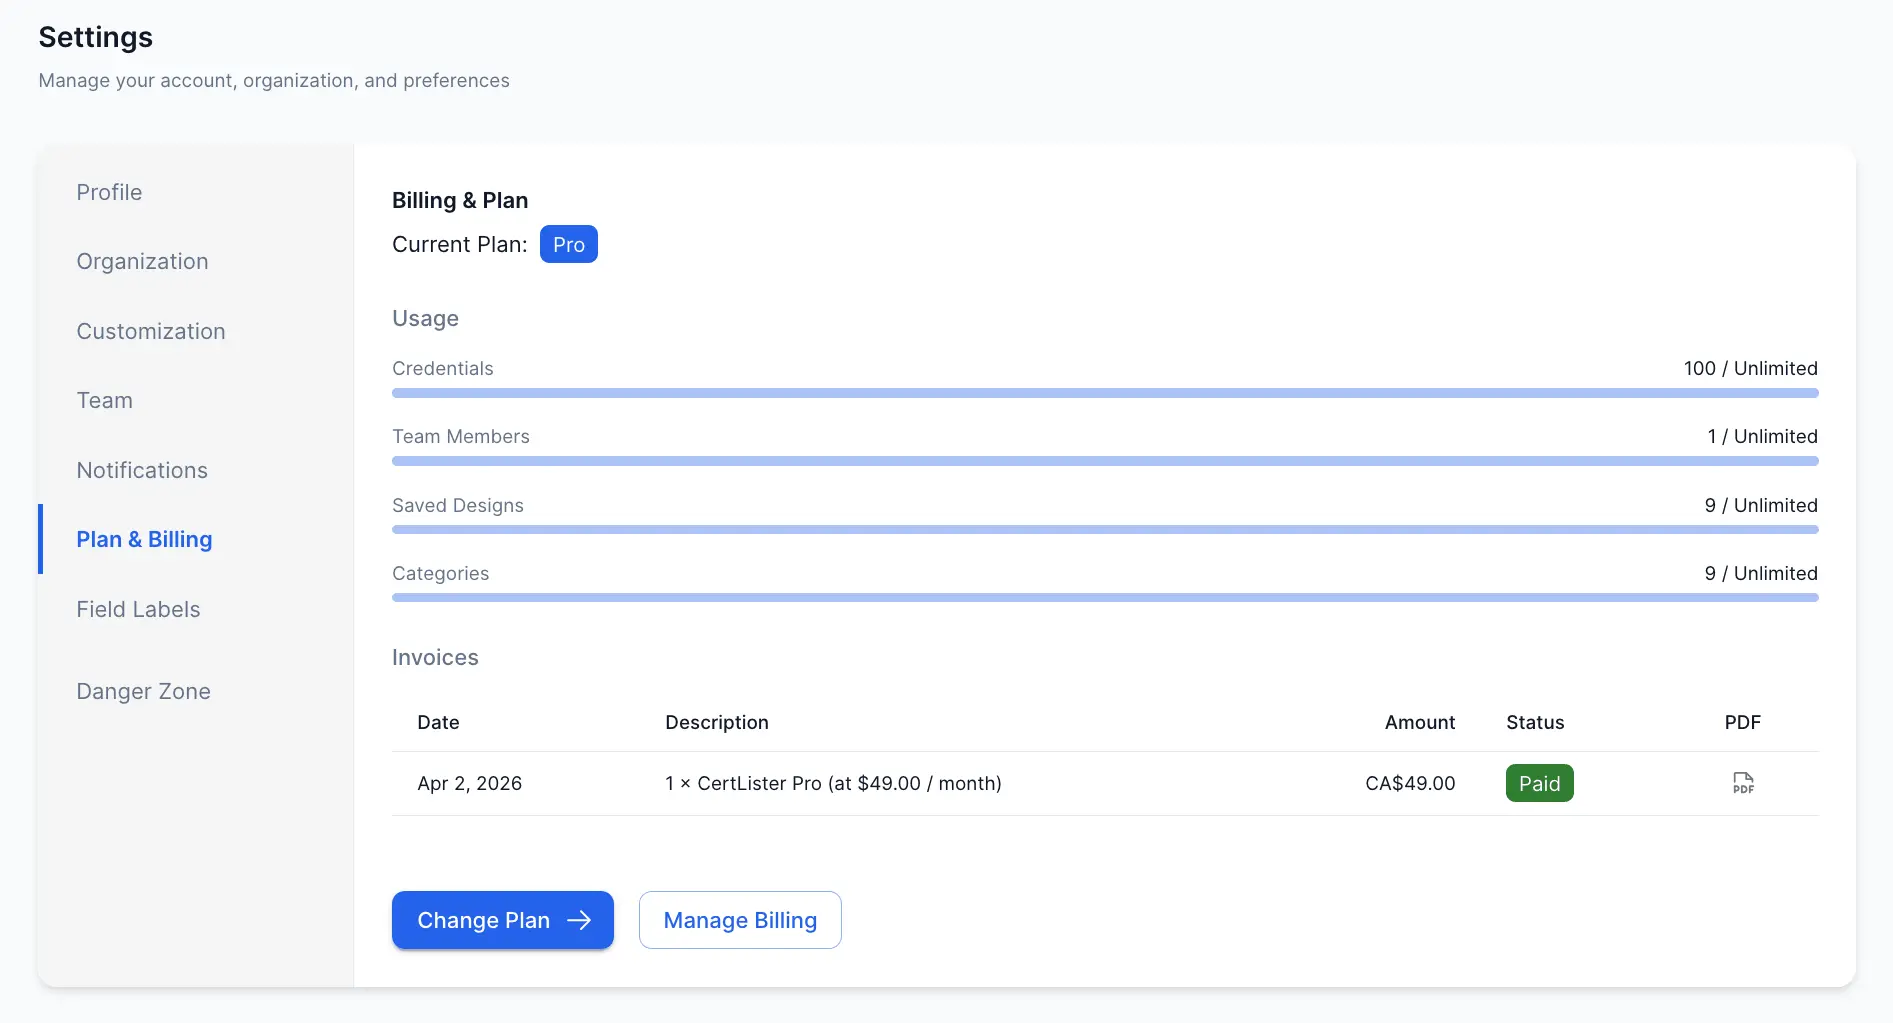Open the Notifications settings section
The height and width of the screenshot is (1023, 1894).
142,470
